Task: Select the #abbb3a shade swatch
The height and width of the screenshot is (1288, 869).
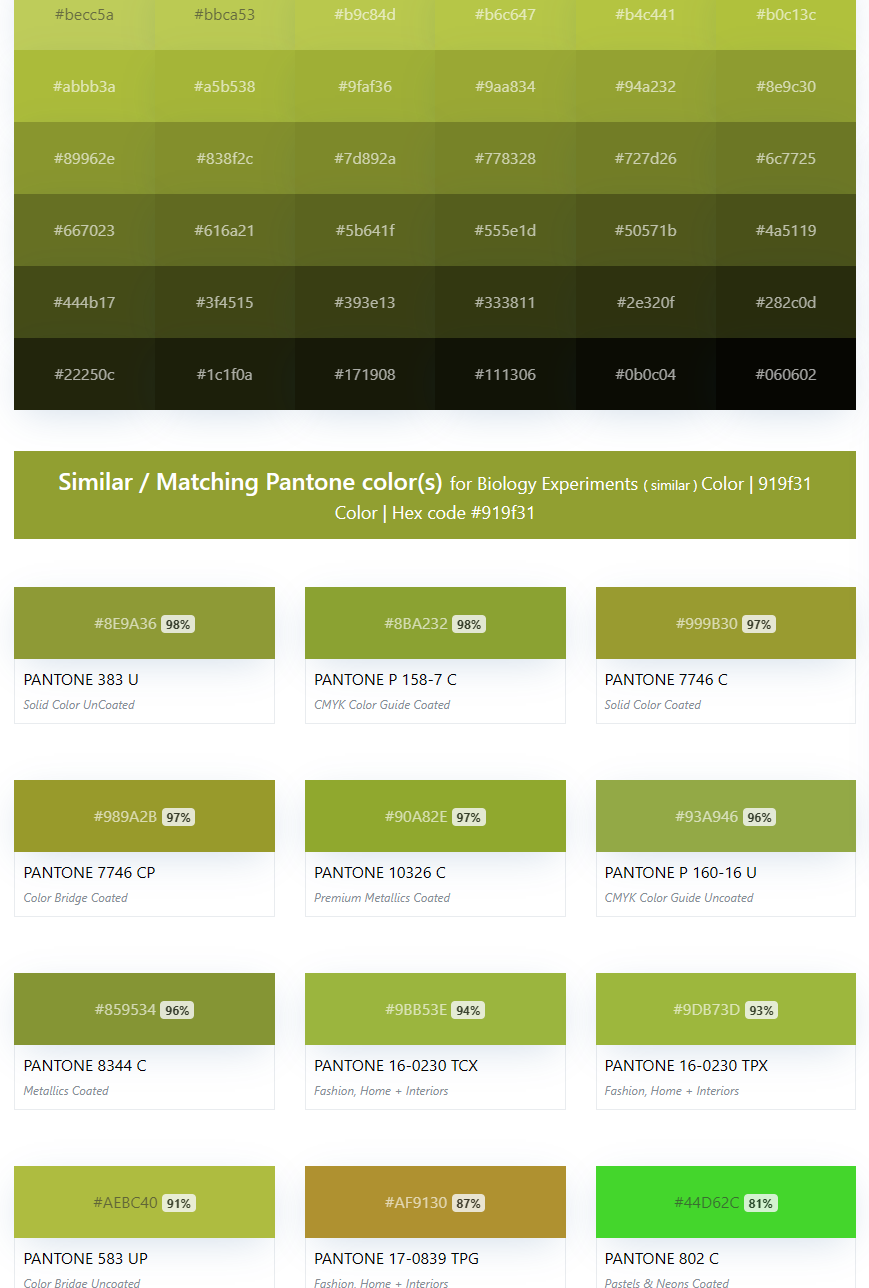Action: (84, 86)
